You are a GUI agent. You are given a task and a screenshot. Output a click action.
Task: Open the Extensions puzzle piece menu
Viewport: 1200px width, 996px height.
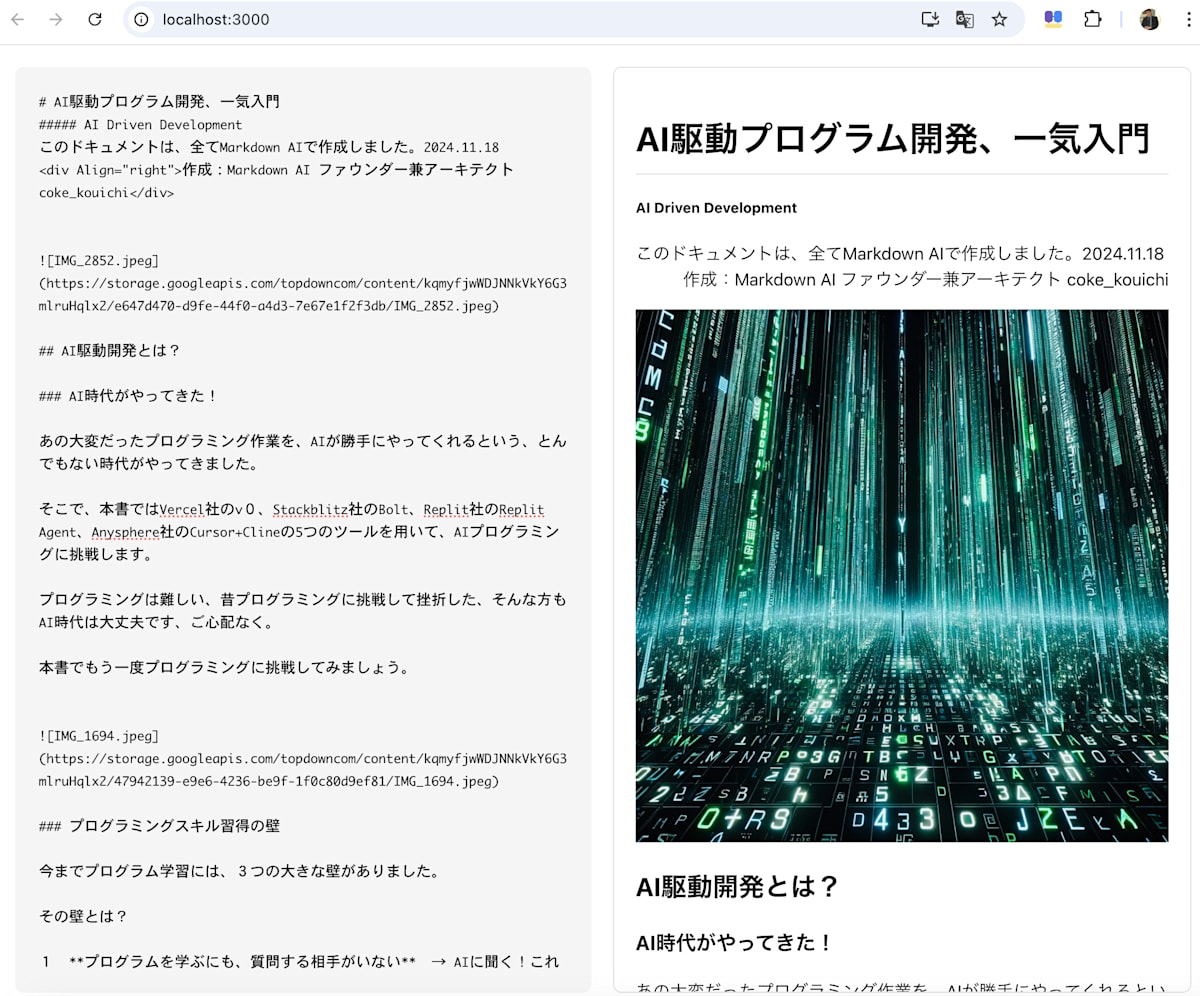pos(1093,19)
